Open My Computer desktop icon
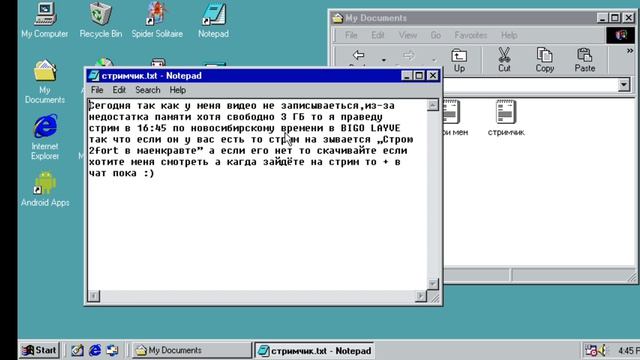The height and width of the screenshot is (360, 640). pos(45,20)
